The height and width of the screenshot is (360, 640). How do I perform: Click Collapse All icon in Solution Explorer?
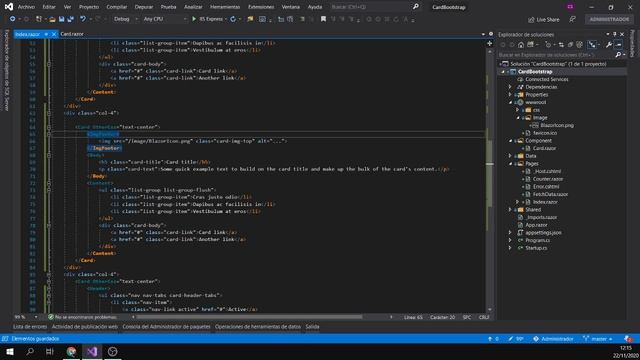(570, 44)
